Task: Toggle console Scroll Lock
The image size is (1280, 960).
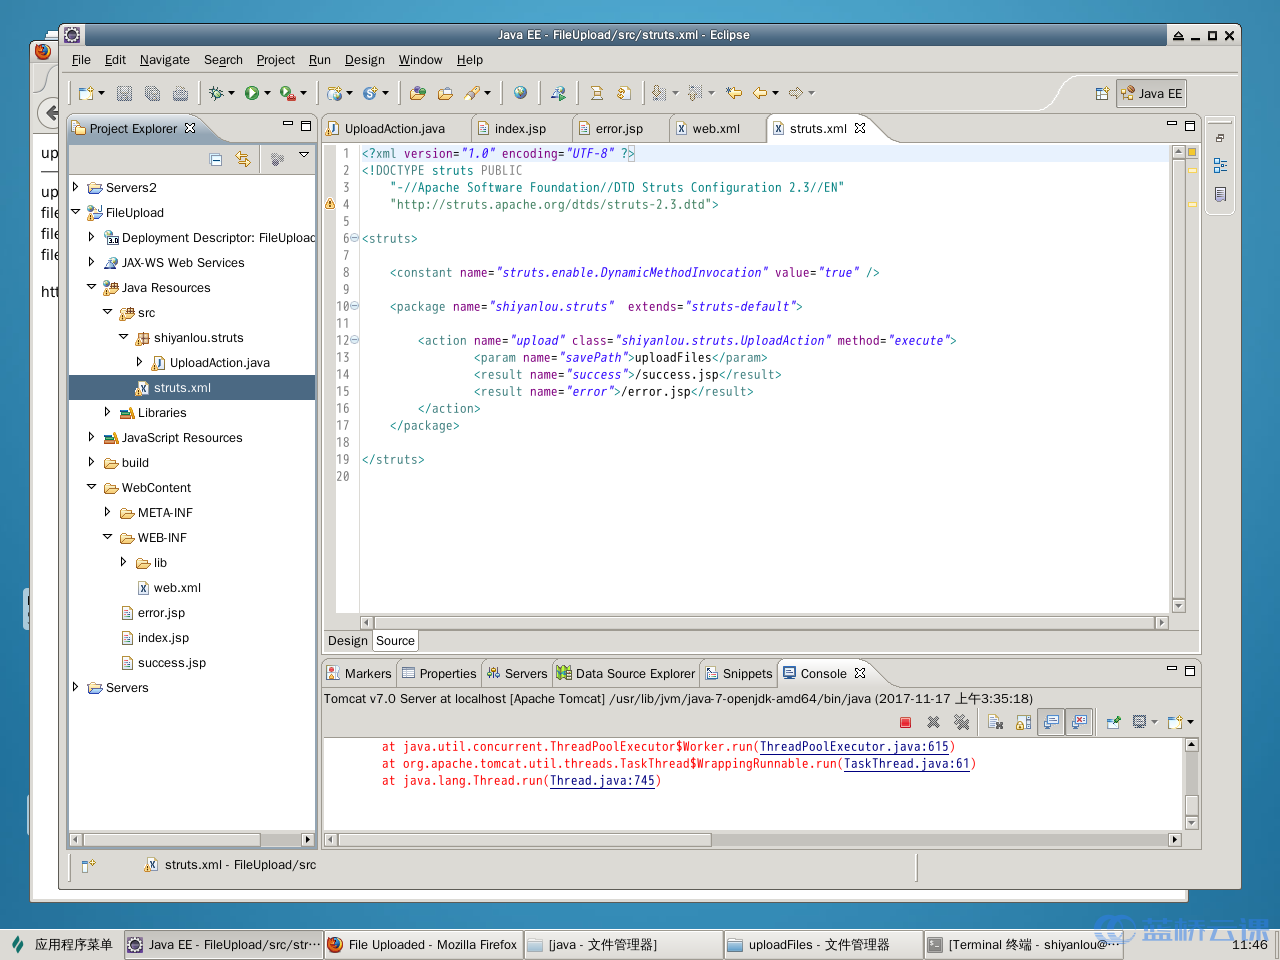Action: pos(1023,722)
